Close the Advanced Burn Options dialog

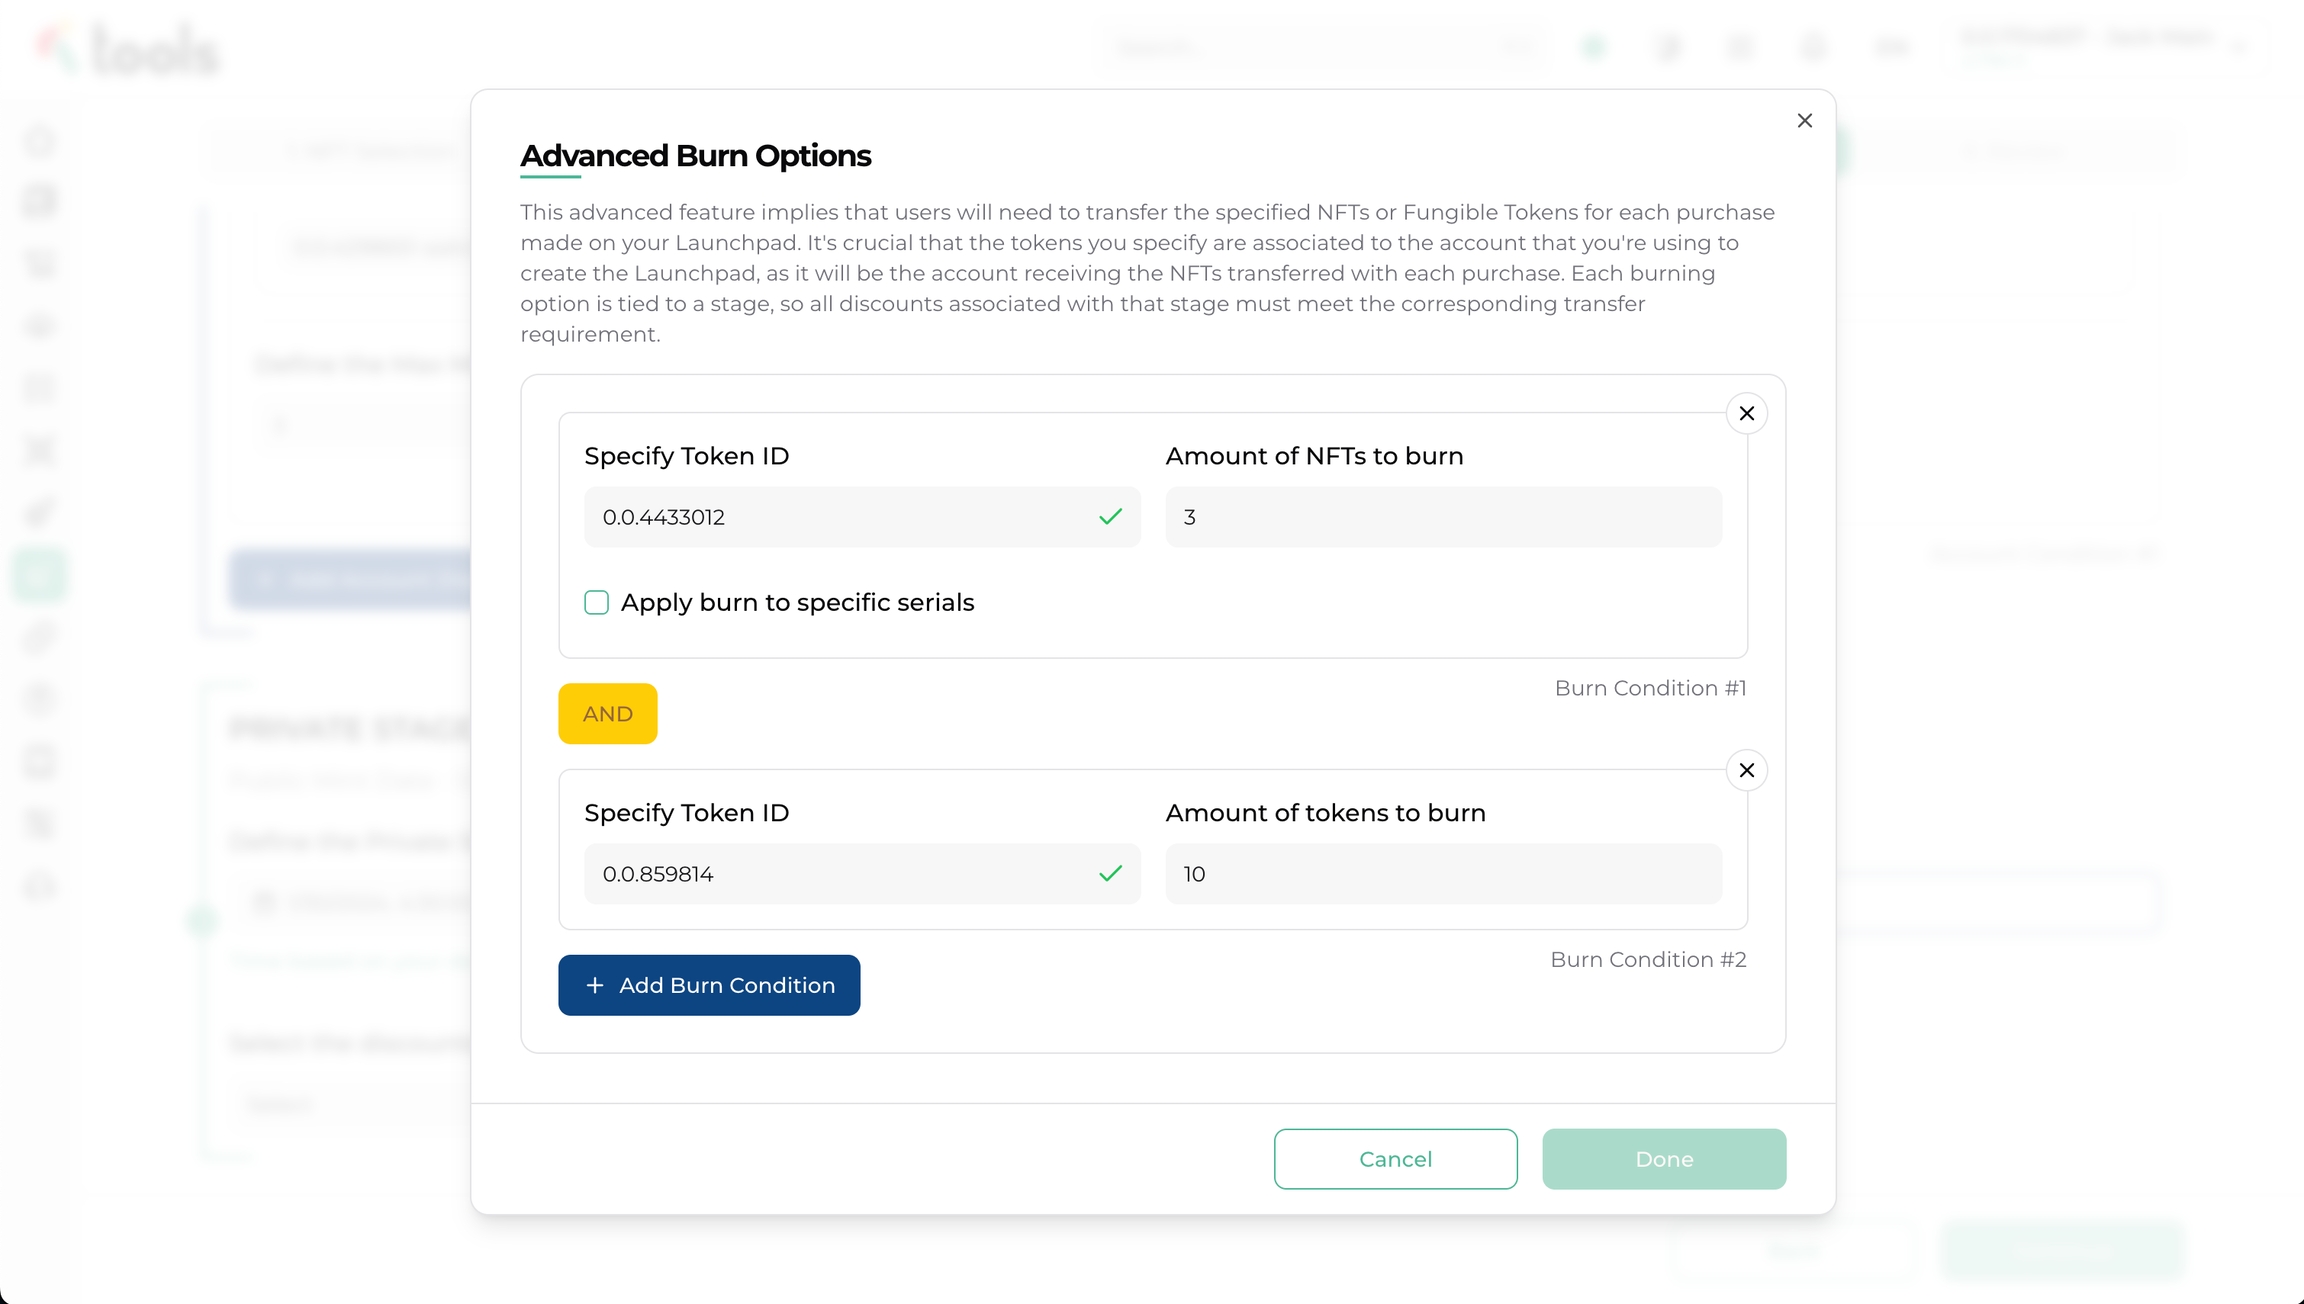click(x=1804, y=121)
